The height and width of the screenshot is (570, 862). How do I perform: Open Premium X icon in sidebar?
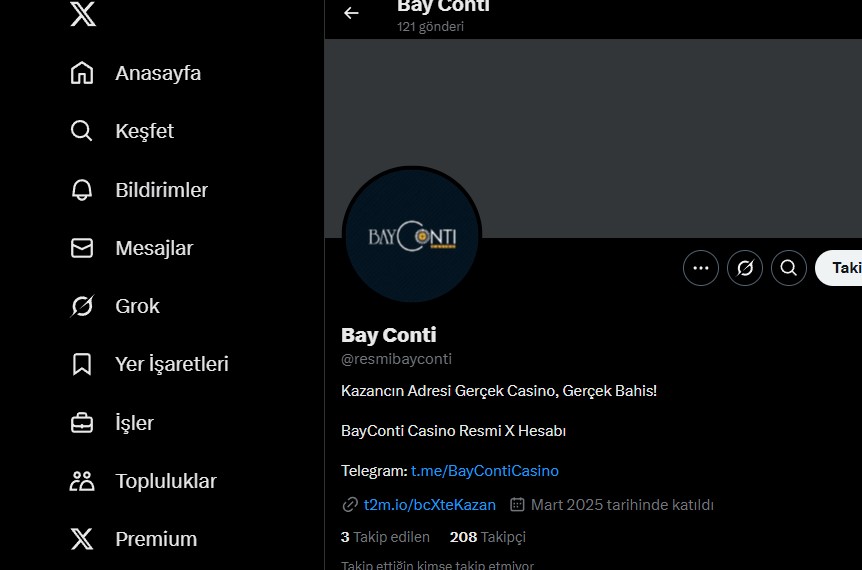pyautogui.click(x=82, y=539)
